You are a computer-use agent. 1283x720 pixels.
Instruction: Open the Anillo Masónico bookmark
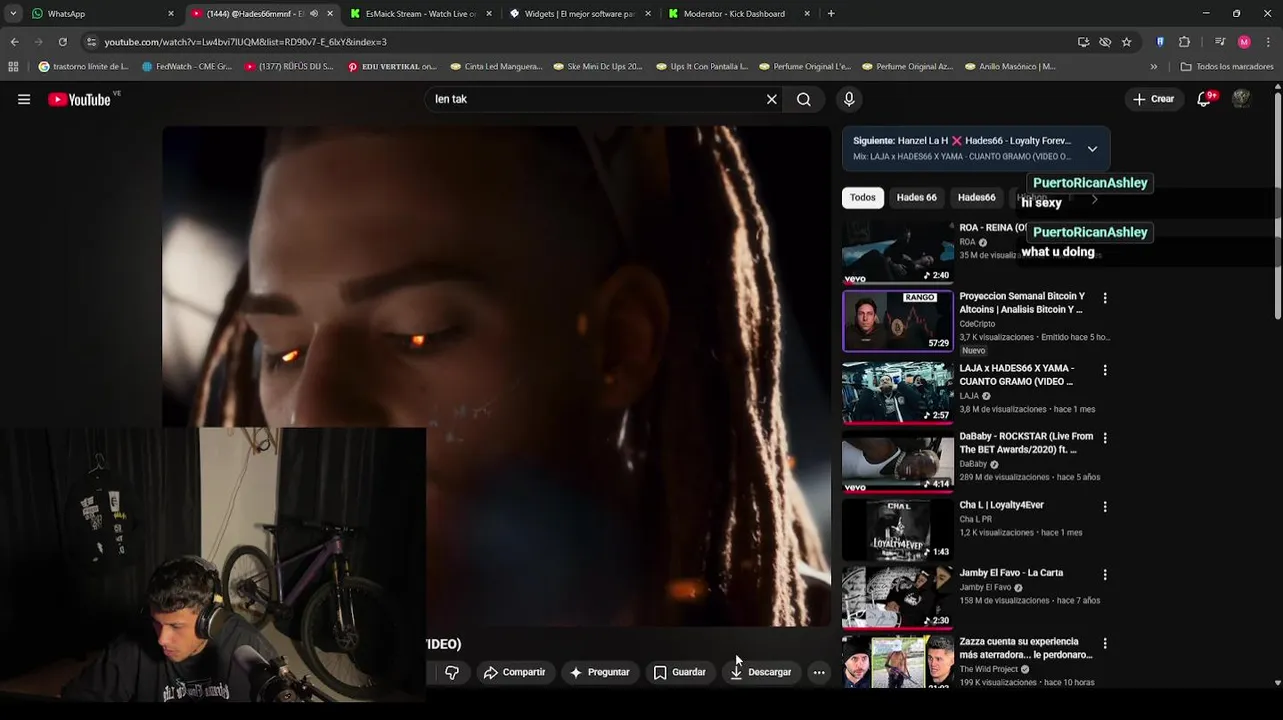(1010, 67)
